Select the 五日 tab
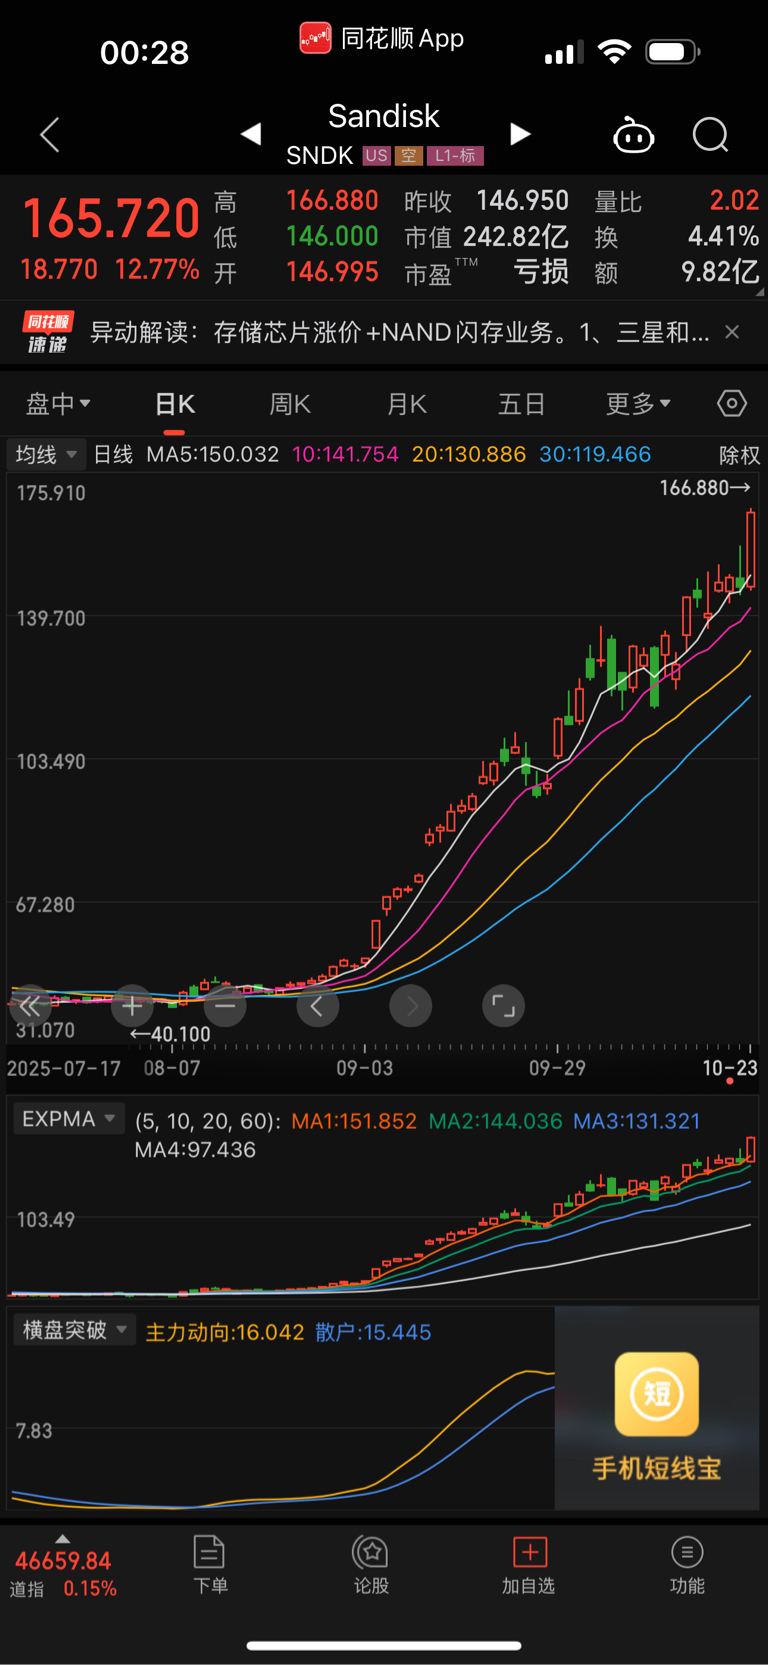Screen dimensions: 768x1665 [x=522, y=404]
